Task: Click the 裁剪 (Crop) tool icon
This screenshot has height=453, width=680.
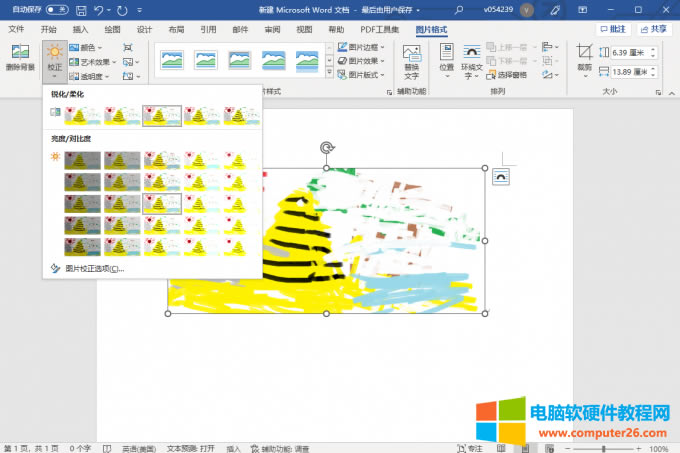Action: pyautogui.click(x=585, y=57)
